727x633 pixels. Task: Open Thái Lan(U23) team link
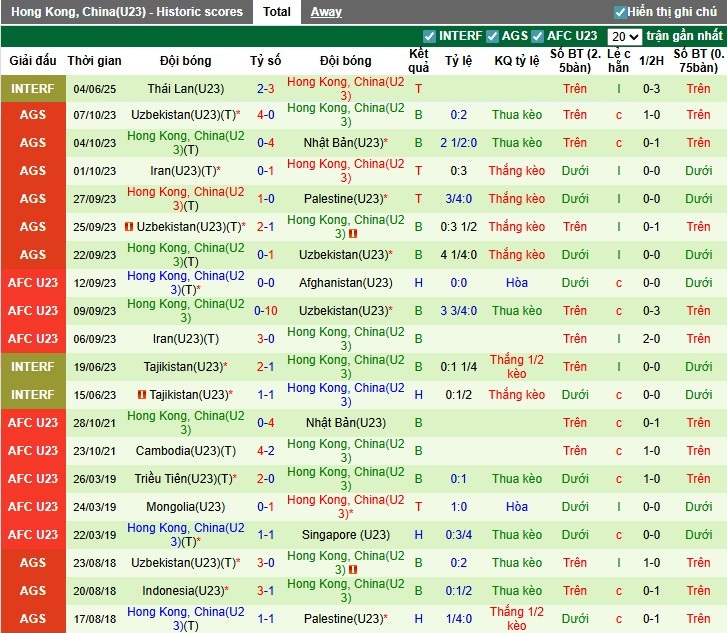point(186,88)
